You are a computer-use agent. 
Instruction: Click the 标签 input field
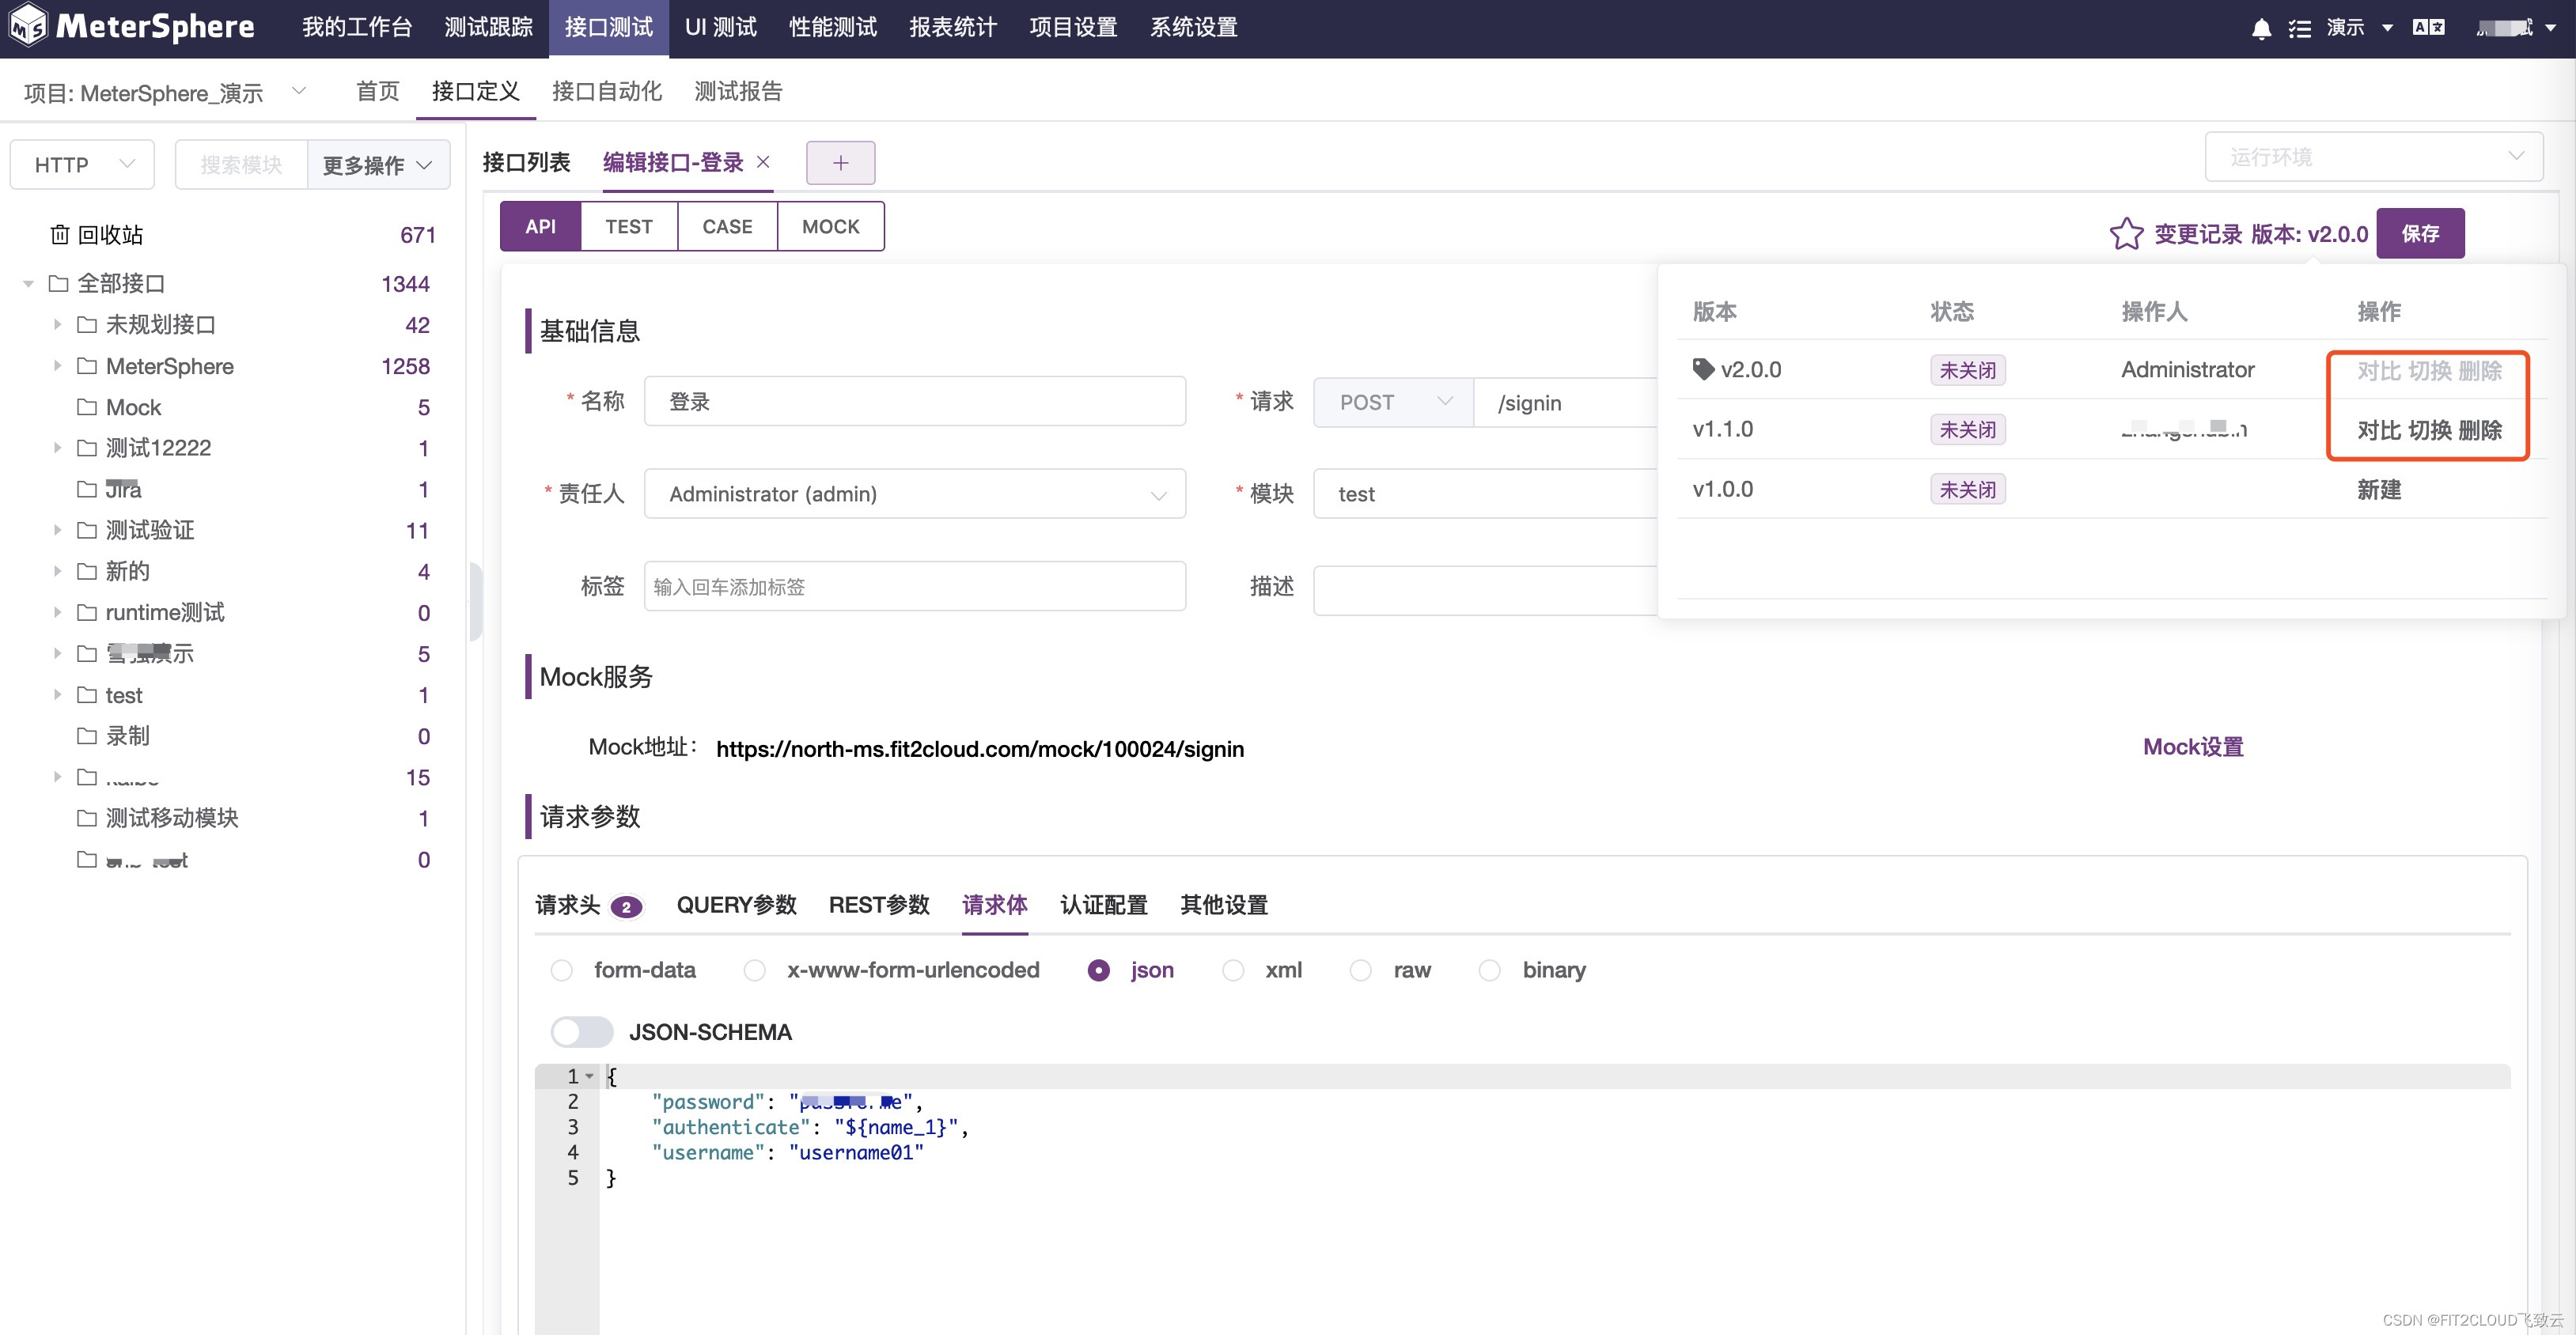[915, 586]
